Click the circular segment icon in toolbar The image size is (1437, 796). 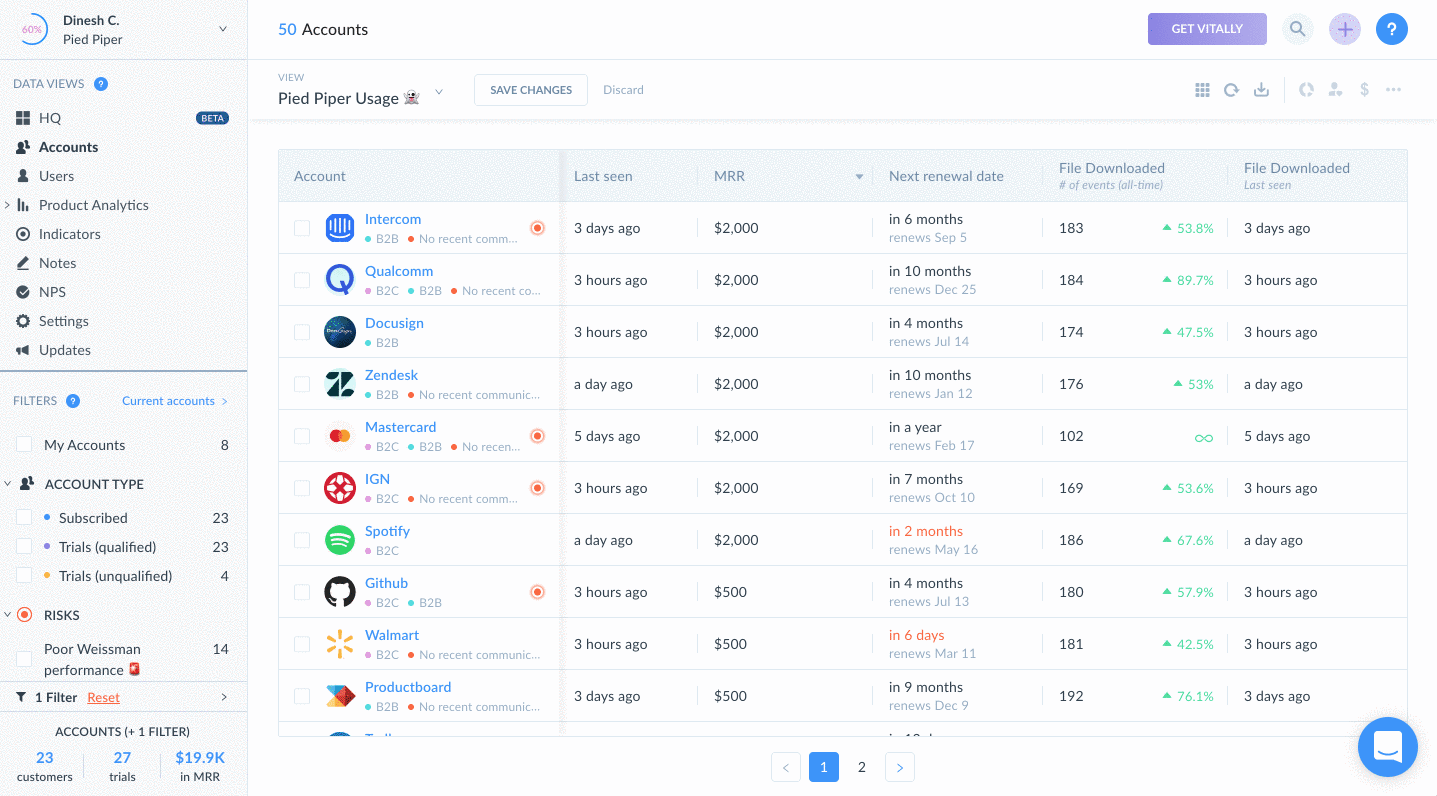click(x=1306, y=90)
